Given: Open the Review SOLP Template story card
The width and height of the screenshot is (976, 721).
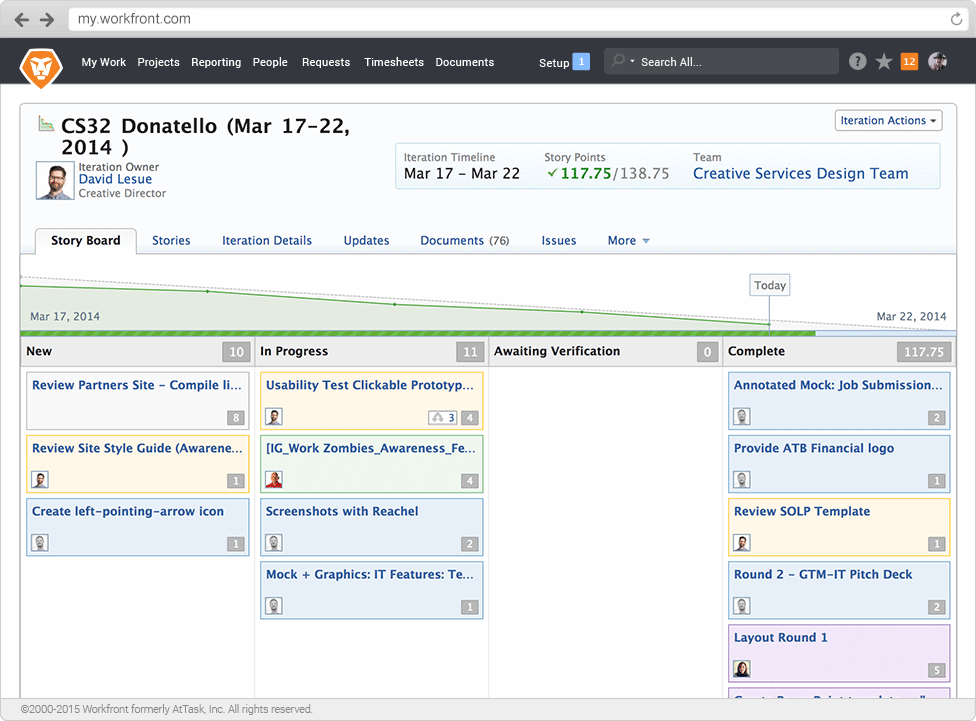Looking at the screenshot, I should (x=801, y=512).
